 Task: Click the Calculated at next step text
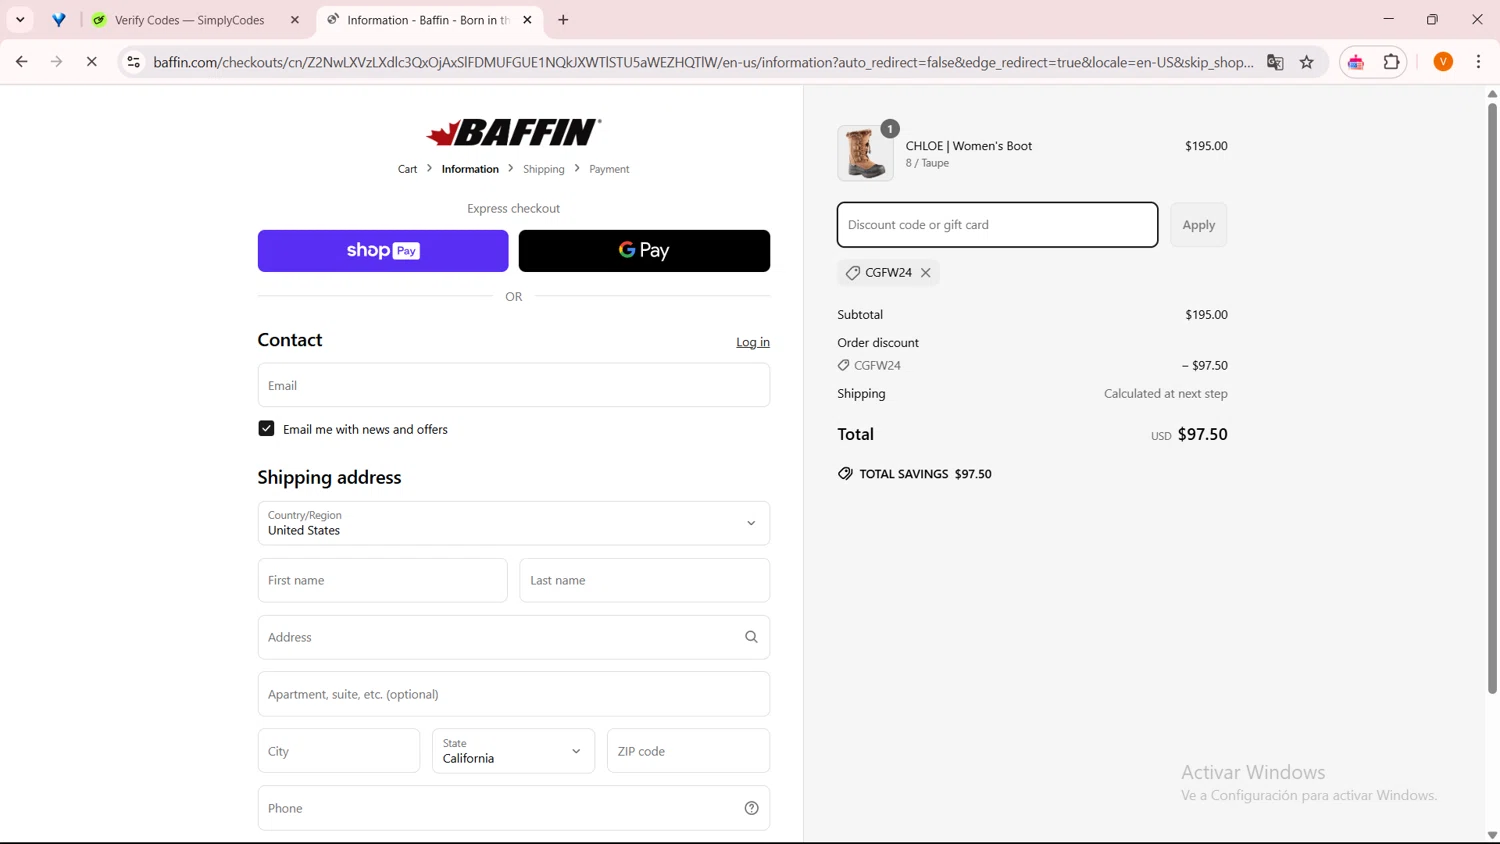tap(1165, 393)
